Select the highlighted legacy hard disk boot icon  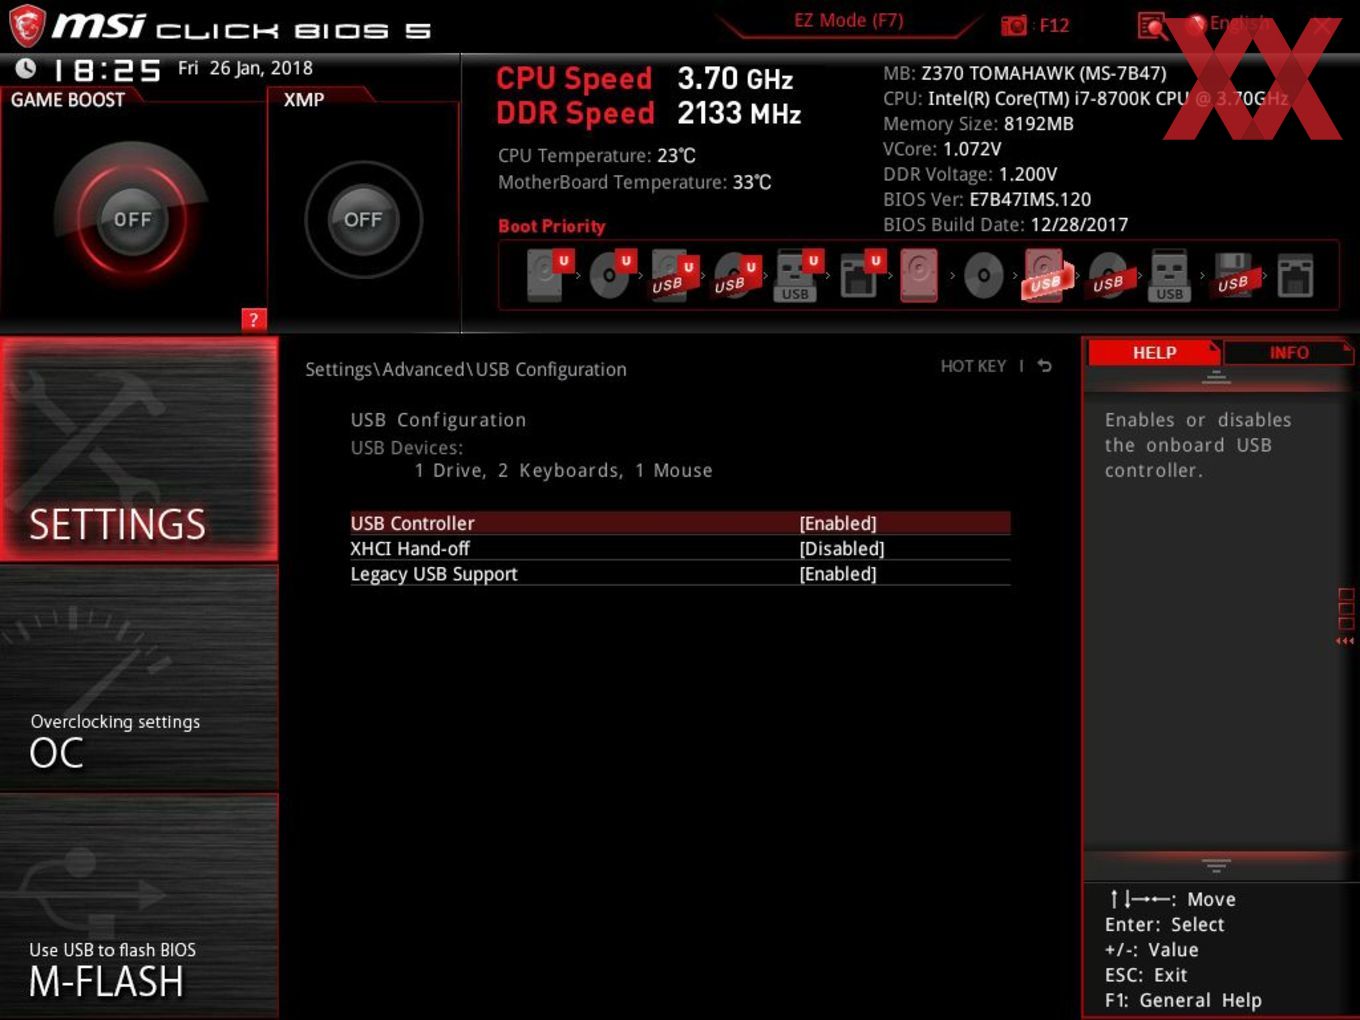pos(920,275)
